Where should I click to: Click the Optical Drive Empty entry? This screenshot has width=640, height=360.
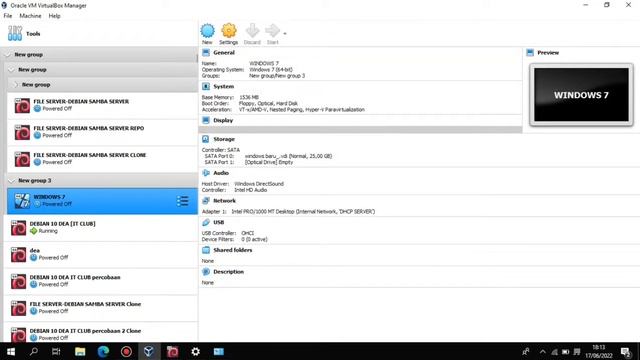pos(269,162)
